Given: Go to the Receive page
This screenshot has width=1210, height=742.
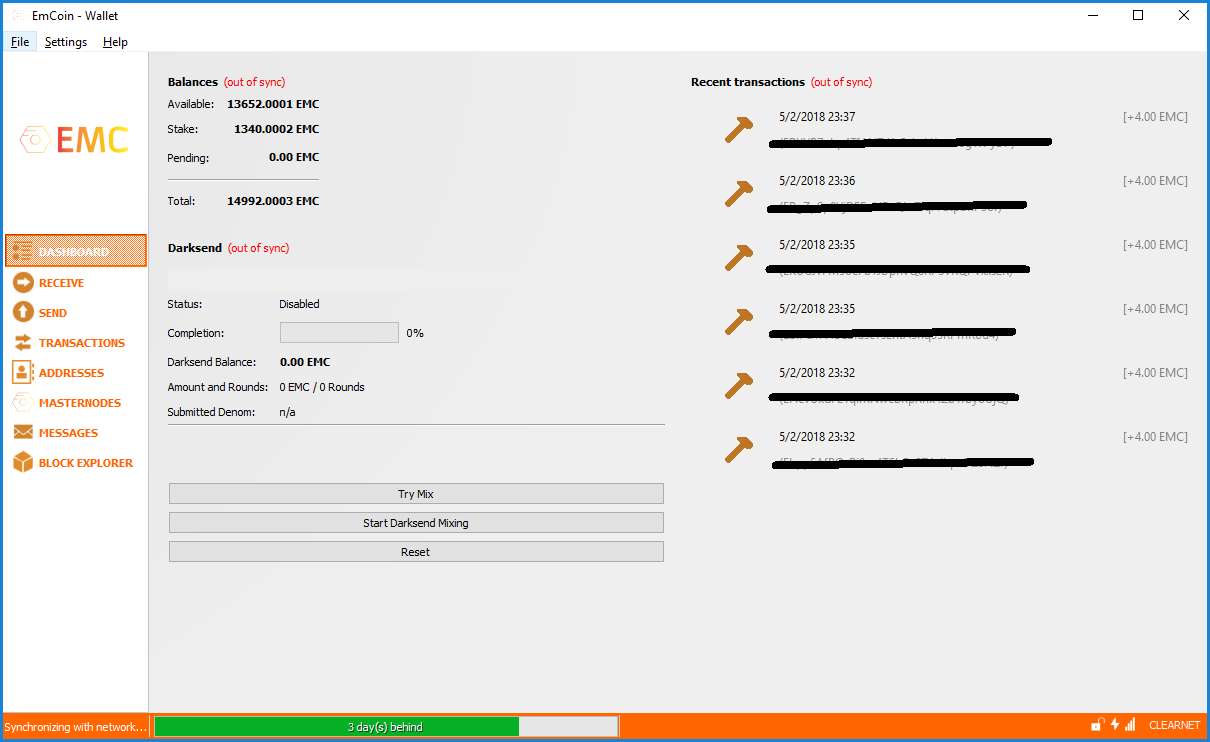Looking at the screenshot, I should click(x=49, y=283).
